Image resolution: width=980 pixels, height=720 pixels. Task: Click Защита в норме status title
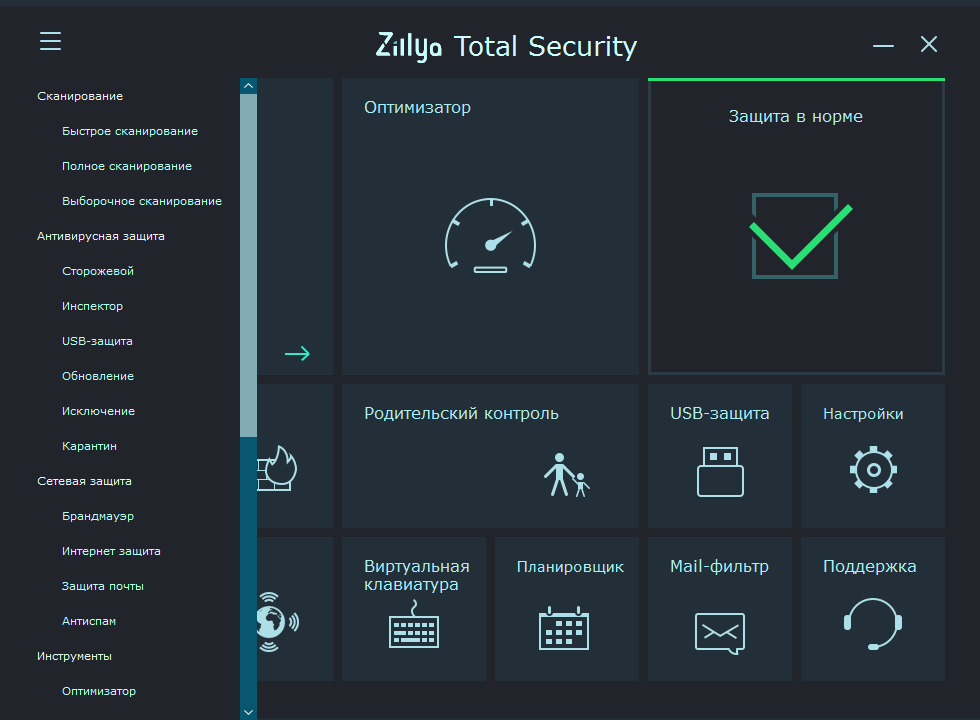796,116
